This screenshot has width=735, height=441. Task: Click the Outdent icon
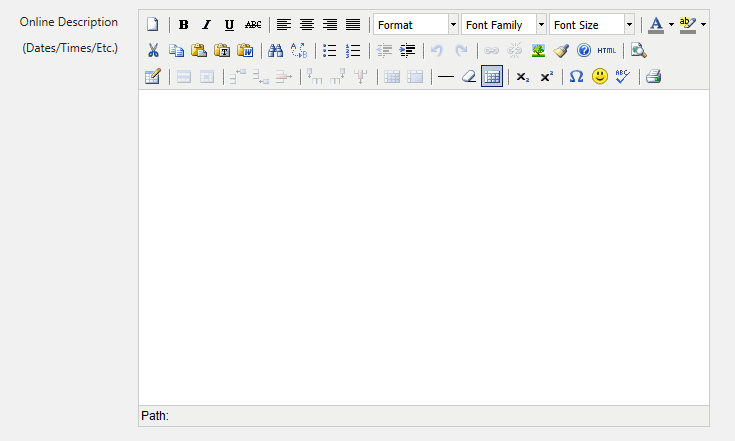click(384, 50)
